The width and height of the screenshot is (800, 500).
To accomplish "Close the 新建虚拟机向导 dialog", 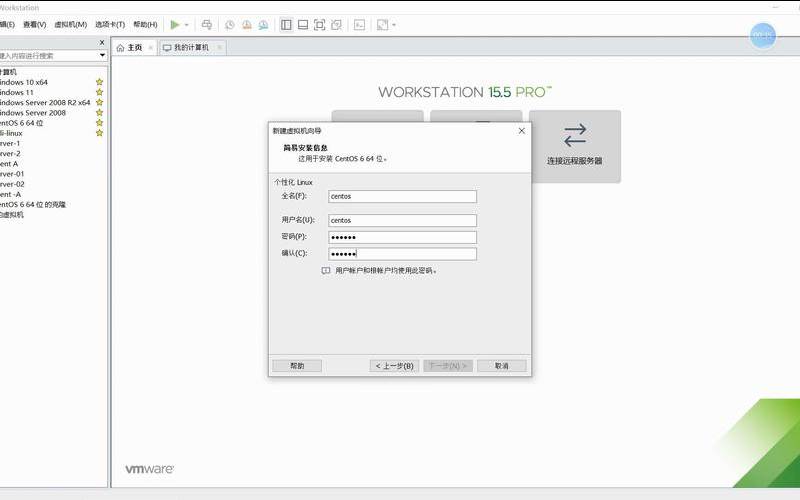I will tap(521, 131).
